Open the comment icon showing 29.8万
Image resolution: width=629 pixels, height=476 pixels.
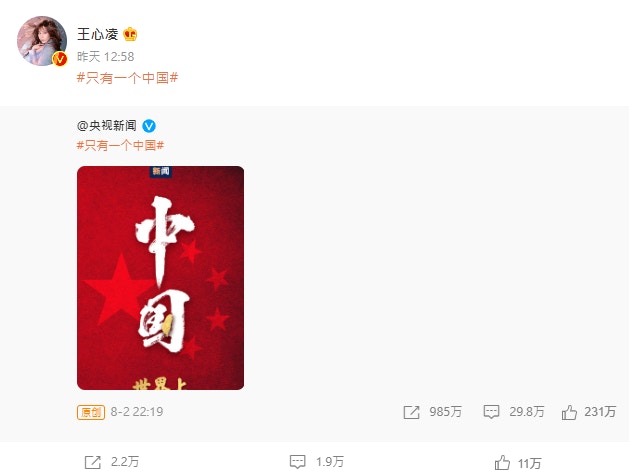491,412
